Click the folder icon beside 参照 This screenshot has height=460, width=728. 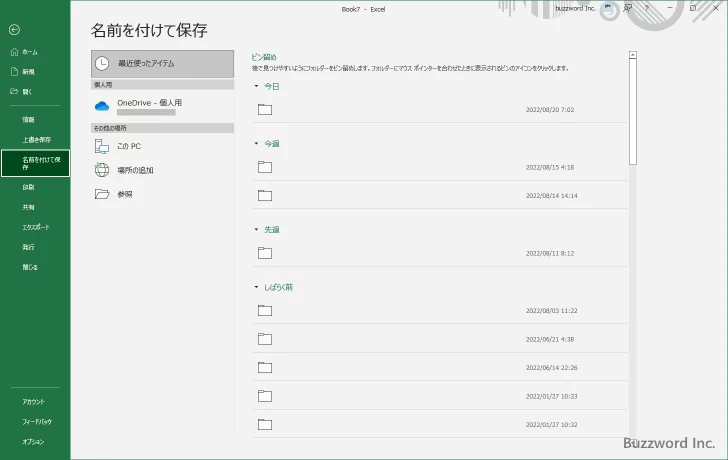coord(102,194)
